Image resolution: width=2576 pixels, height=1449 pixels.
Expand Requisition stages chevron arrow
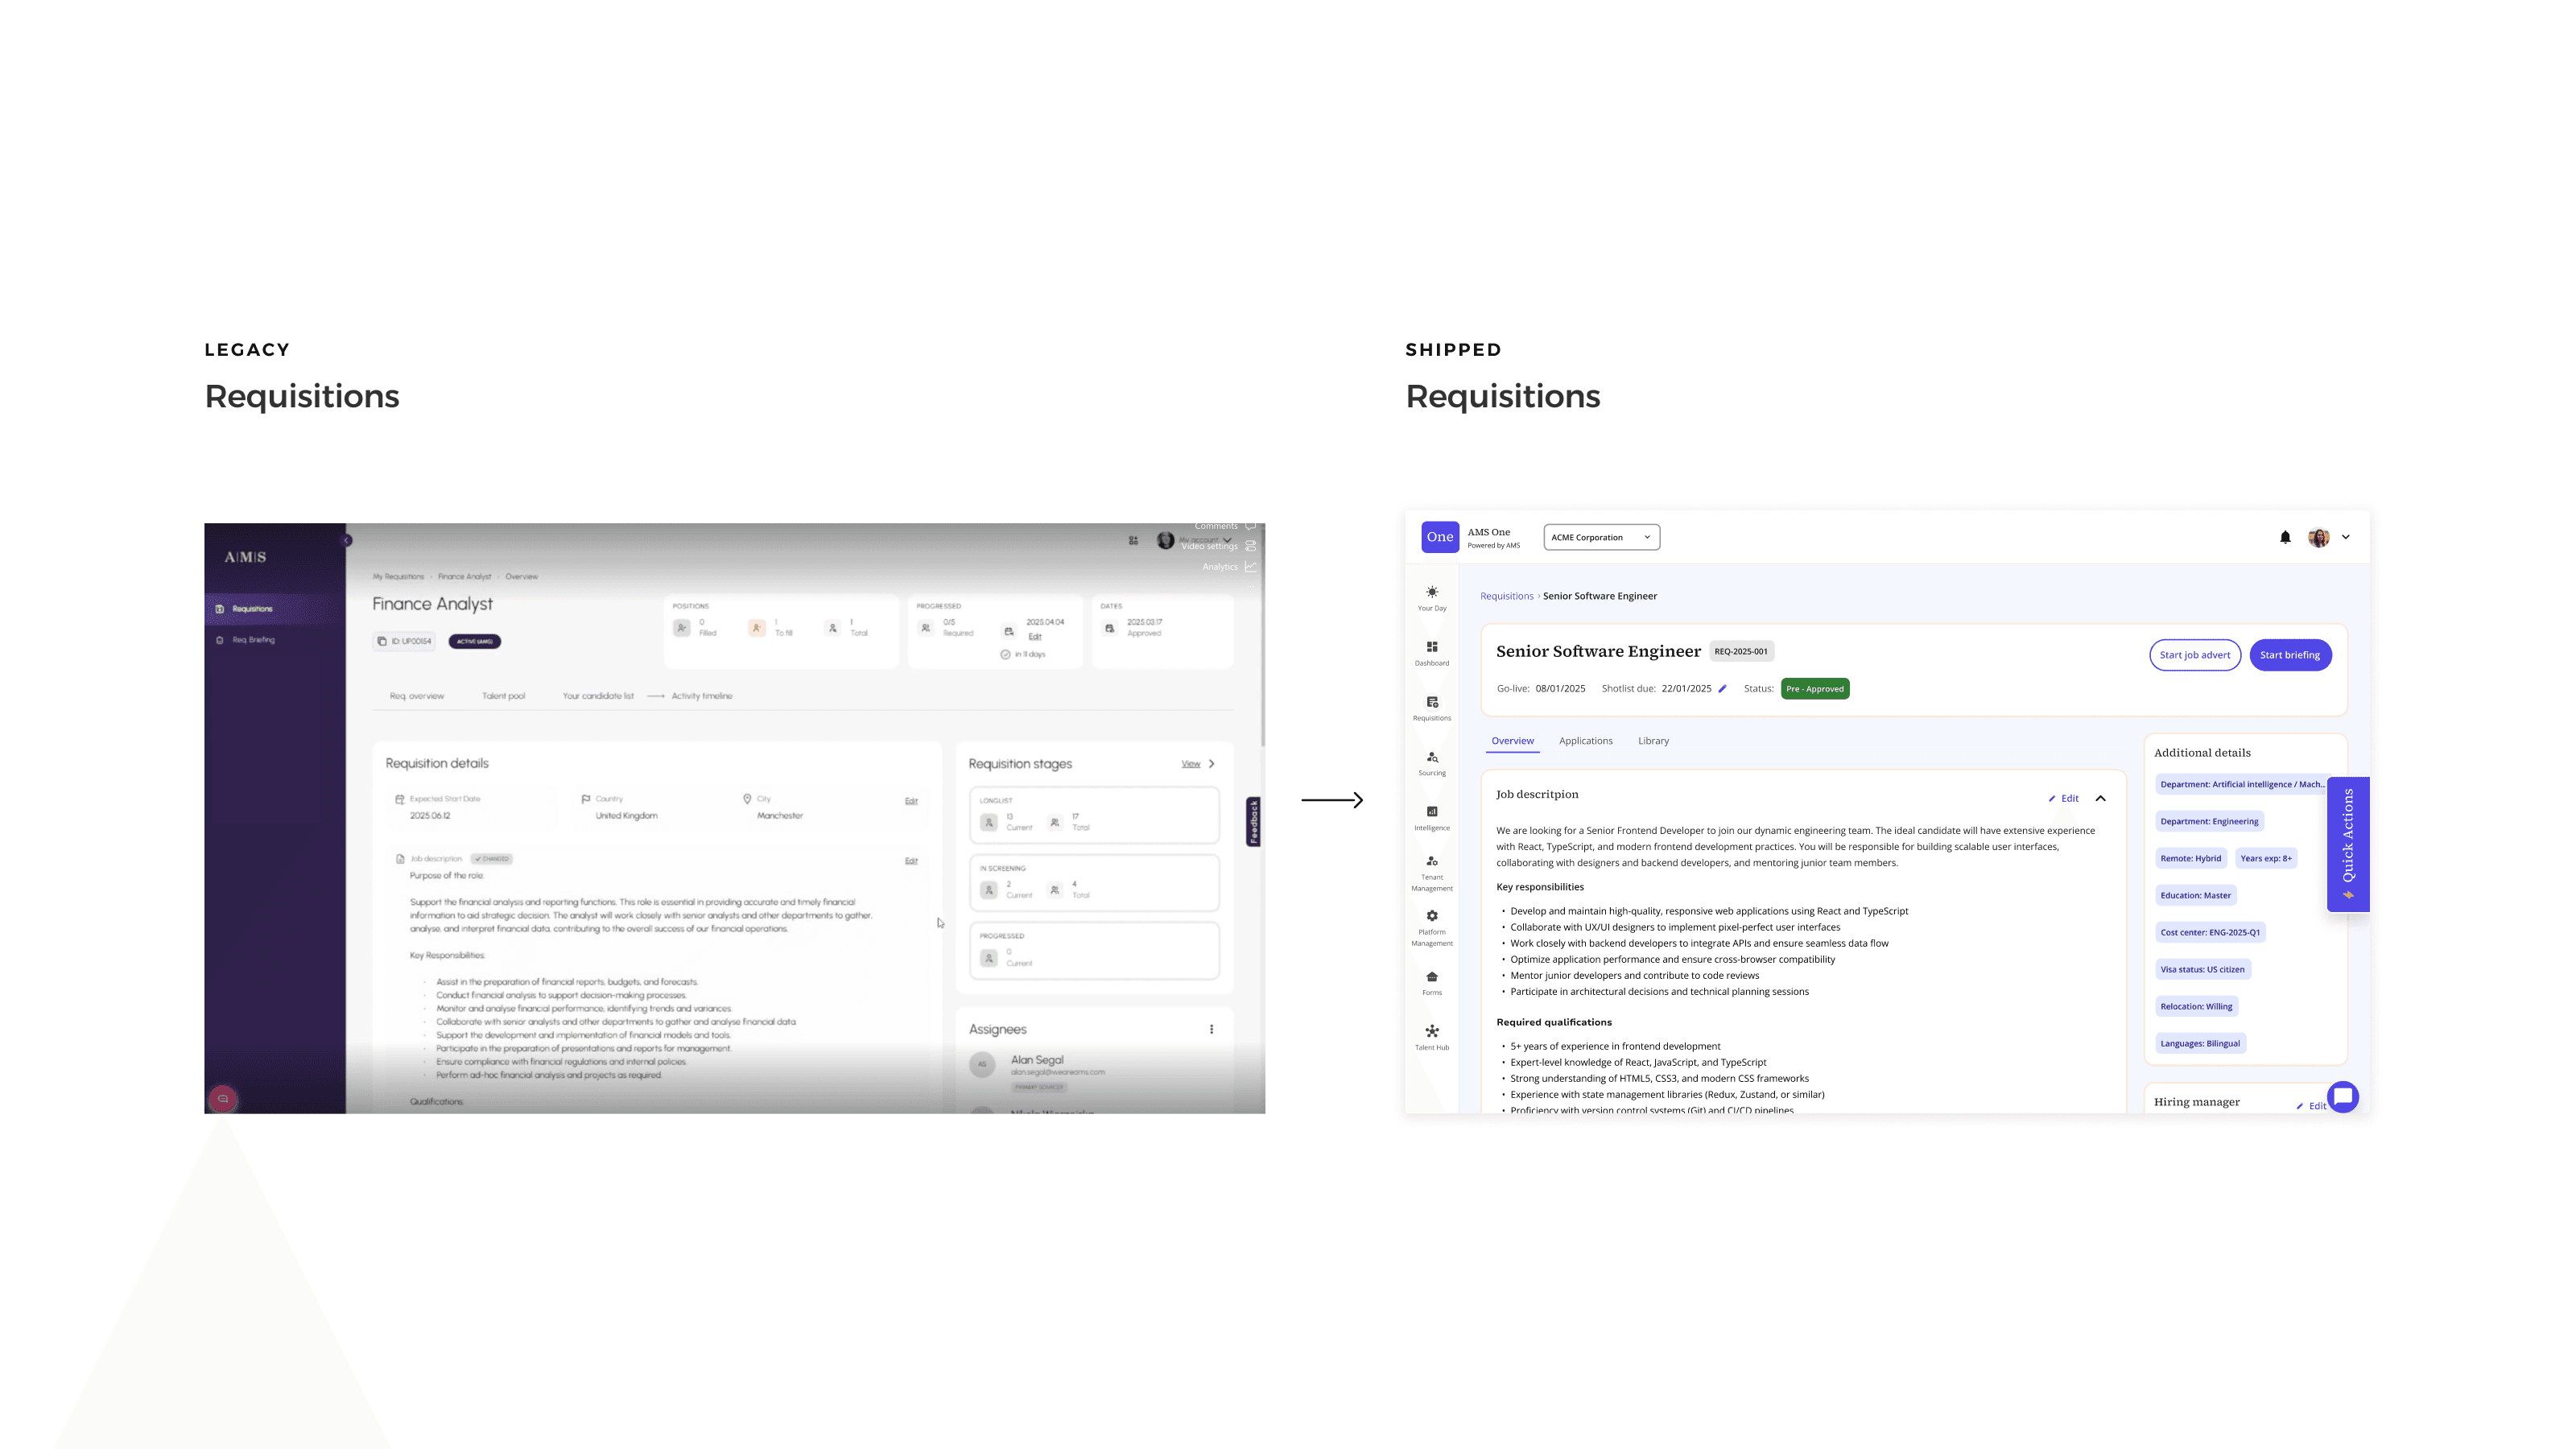pyautogui.click(x=1212, y=763)
